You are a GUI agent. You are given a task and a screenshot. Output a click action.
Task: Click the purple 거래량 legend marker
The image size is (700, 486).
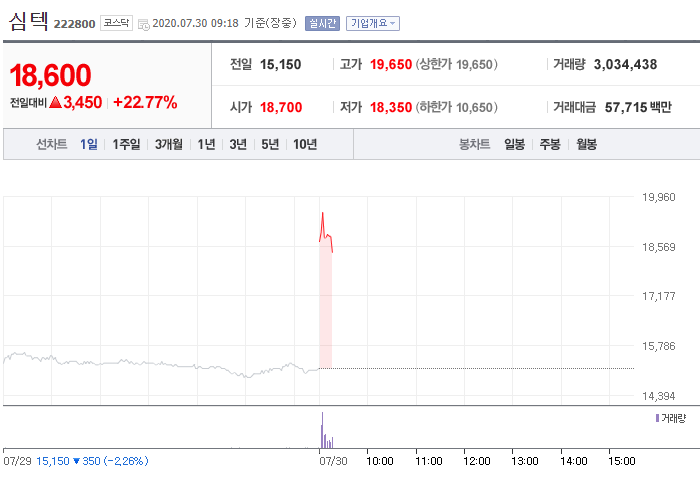pos(657,418)
